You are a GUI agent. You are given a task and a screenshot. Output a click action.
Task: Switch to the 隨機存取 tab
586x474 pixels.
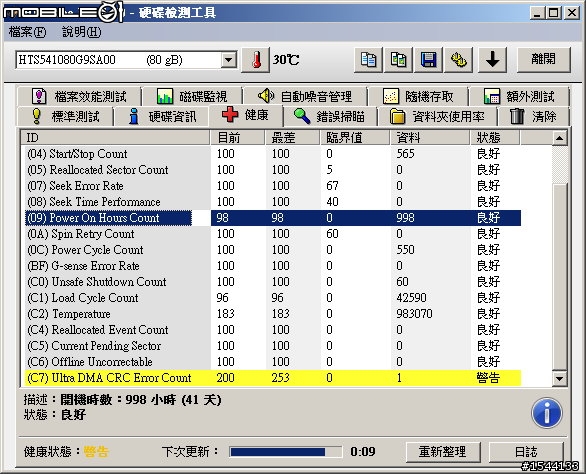(x=418, y=96)
